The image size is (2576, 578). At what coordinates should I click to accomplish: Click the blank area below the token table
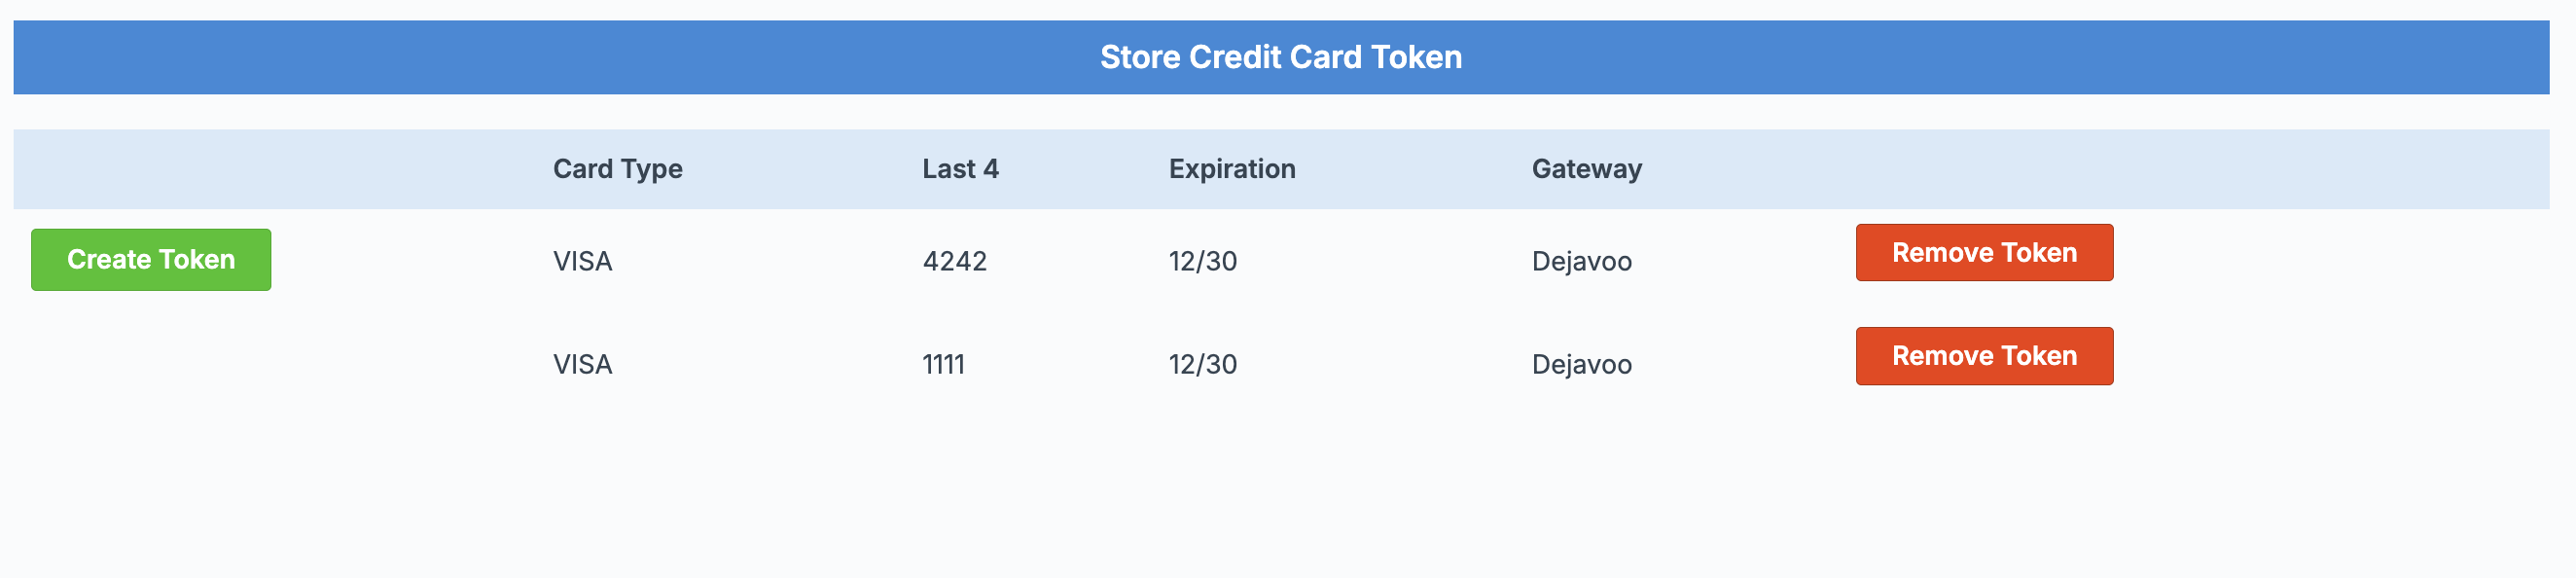[1280, 490]
